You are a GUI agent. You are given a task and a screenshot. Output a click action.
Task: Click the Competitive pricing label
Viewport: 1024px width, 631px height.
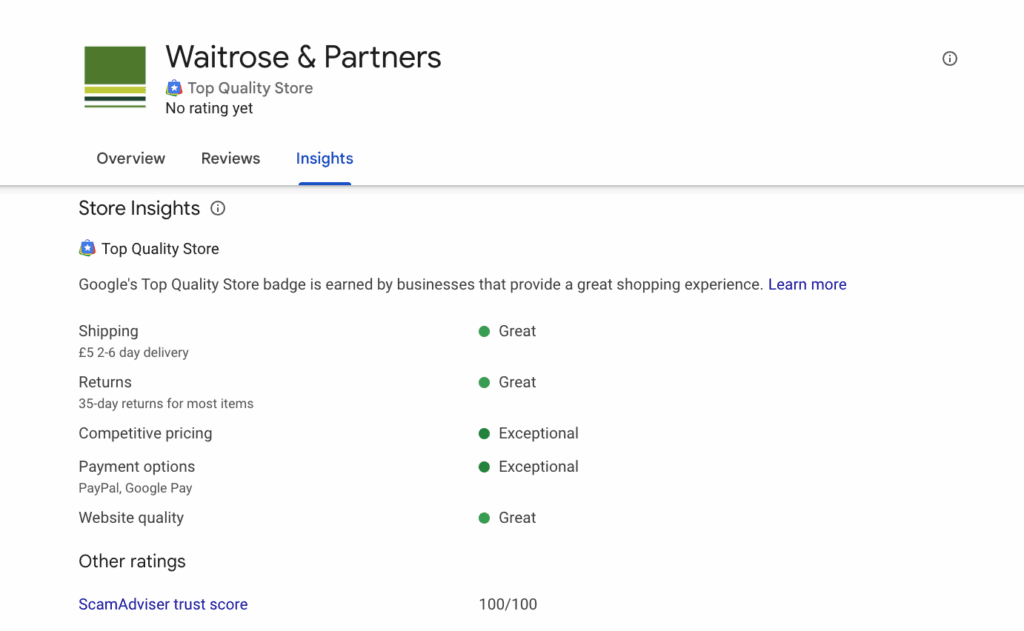[146, 433]
